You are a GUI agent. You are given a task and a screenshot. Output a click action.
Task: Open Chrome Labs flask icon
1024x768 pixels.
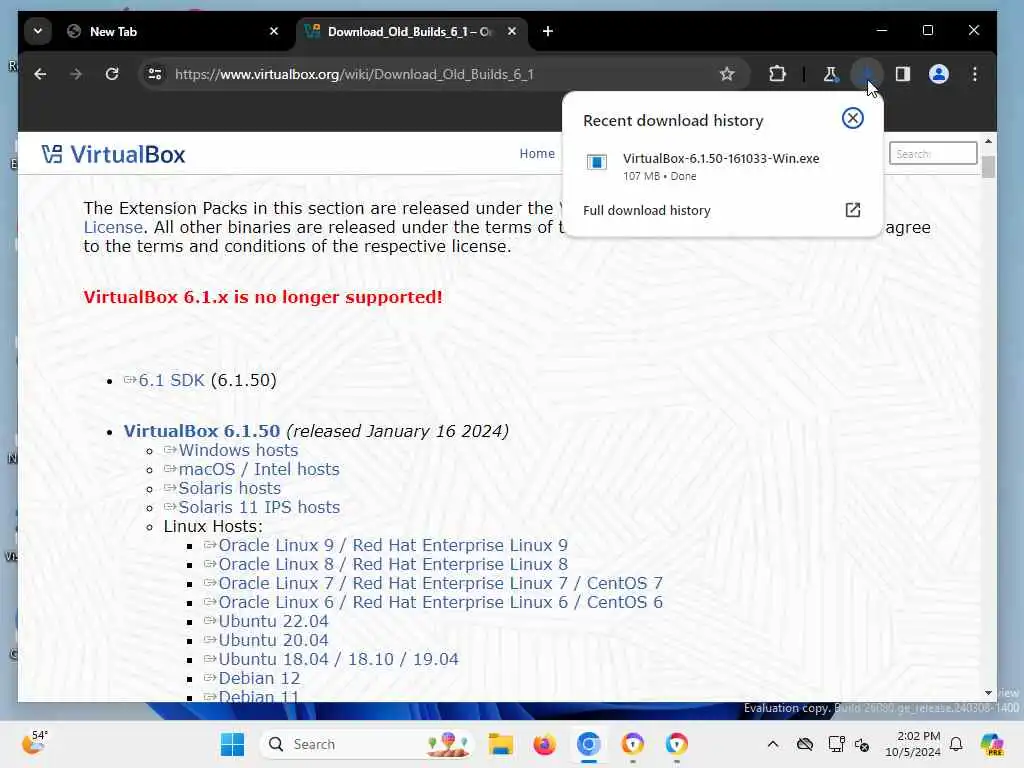pyautogui.click(x=831, y=74)
